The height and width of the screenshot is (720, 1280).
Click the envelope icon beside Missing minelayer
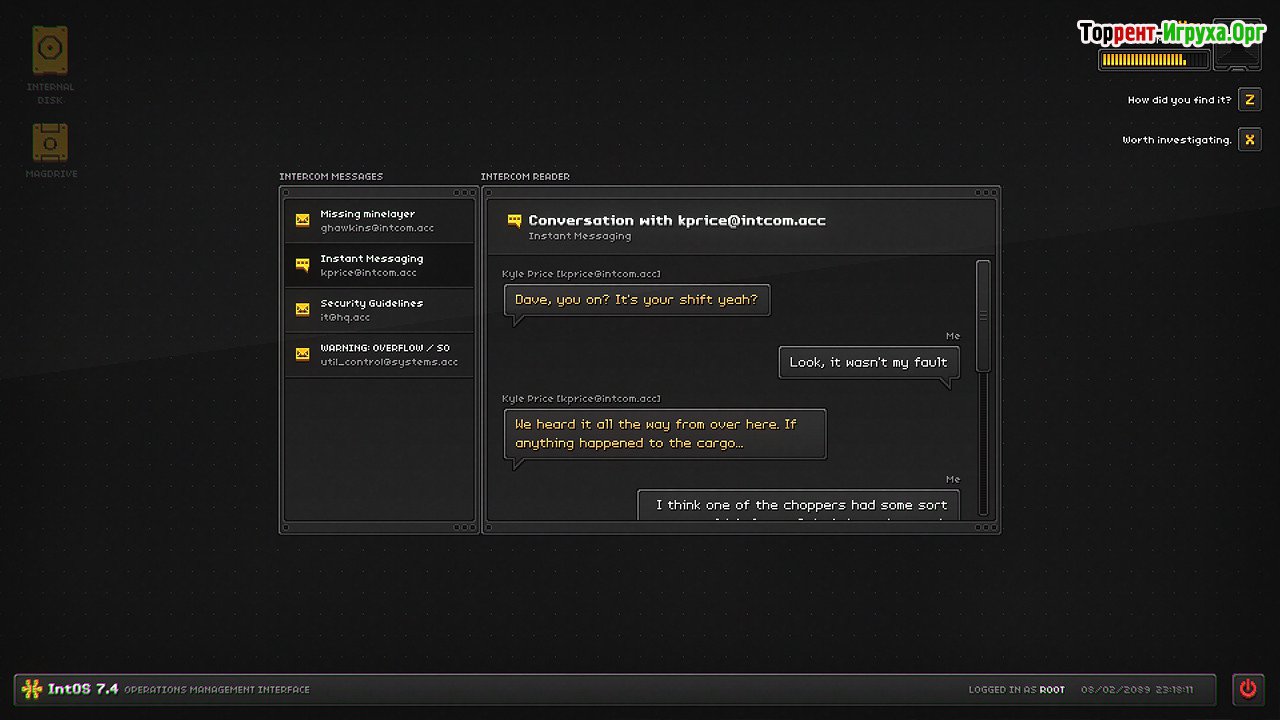coord(302,220)
